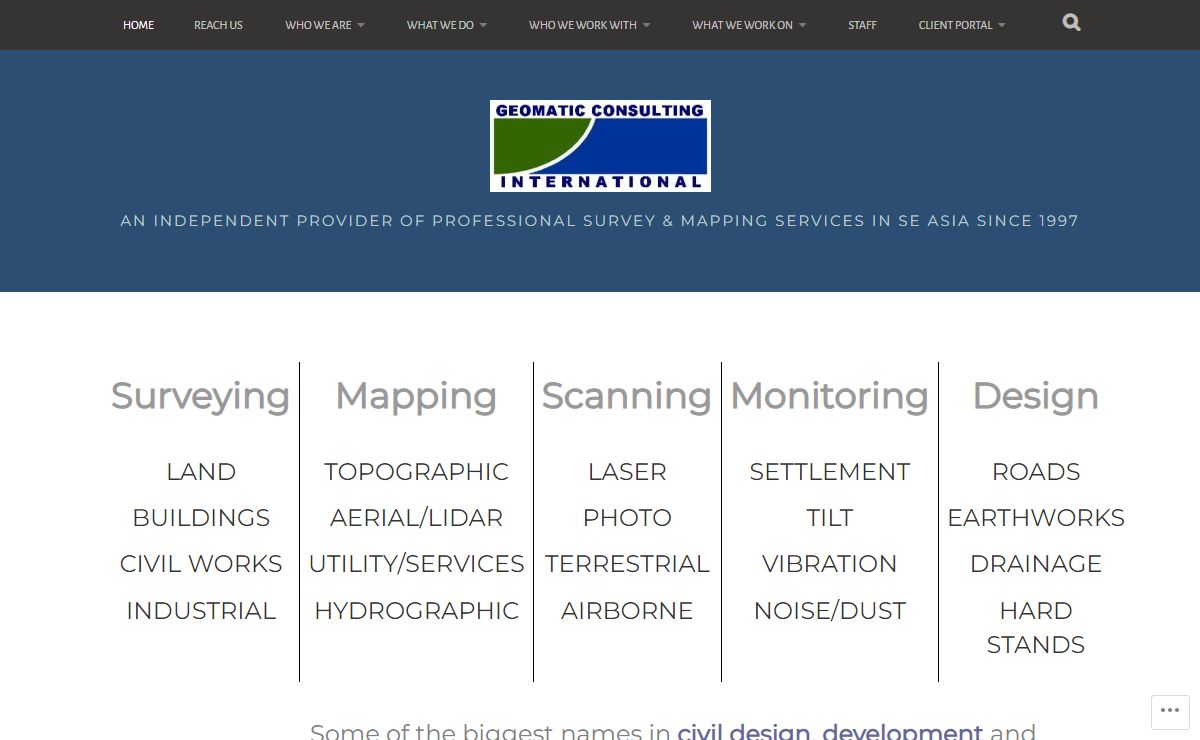Click LASER under Scanning
This screenshot has height=740, width=1200.
click(x=627, y=472)
